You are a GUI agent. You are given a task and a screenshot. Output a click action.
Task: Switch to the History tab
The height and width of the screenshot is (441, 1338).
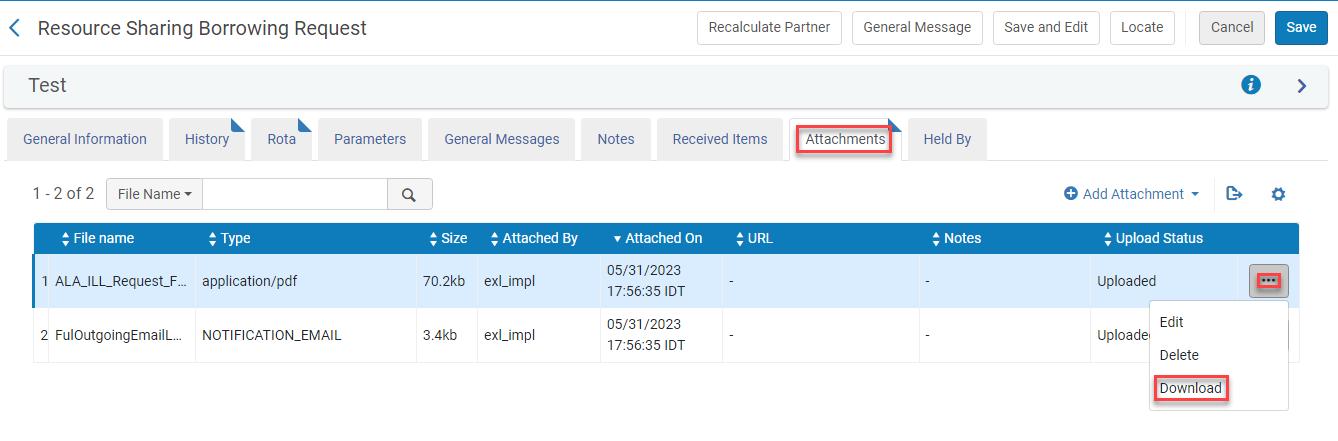[207, 139]
